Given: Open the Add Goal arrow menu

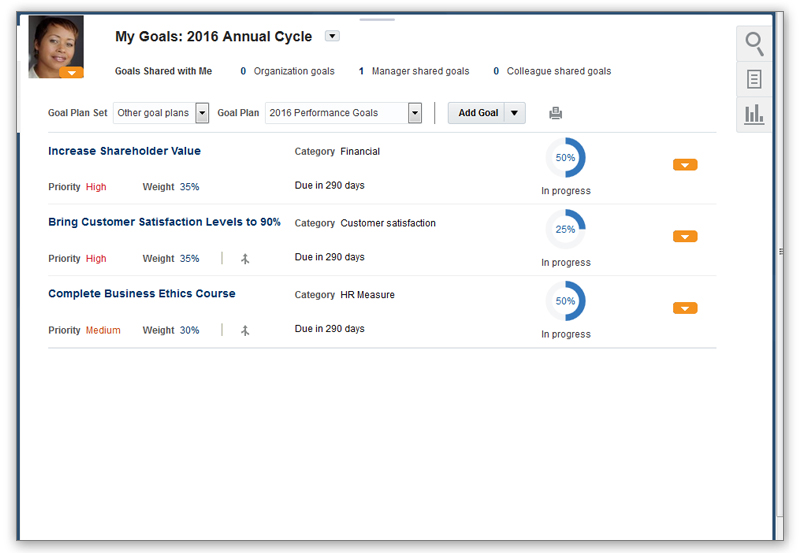Looking at the screenshot, I should pos(514,113).
